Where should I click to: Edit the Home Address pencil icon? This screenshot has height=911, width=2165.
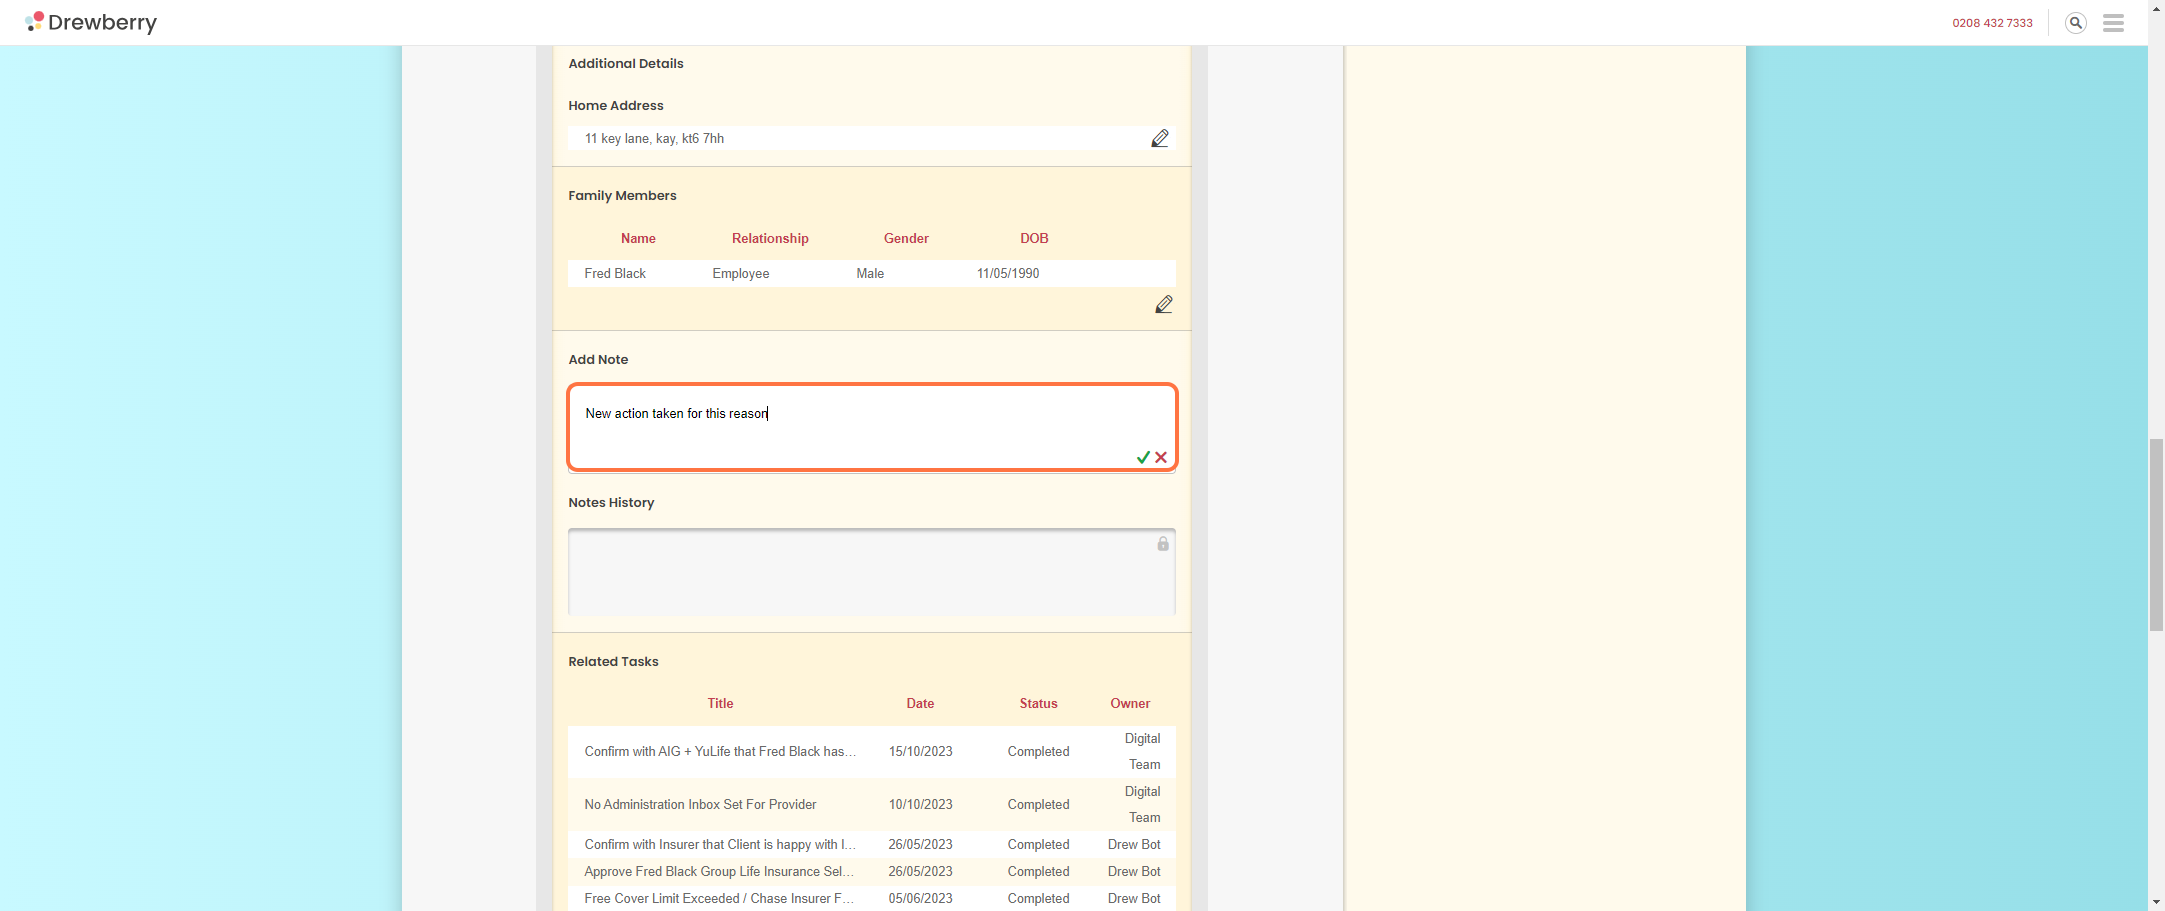point(1160,138)
